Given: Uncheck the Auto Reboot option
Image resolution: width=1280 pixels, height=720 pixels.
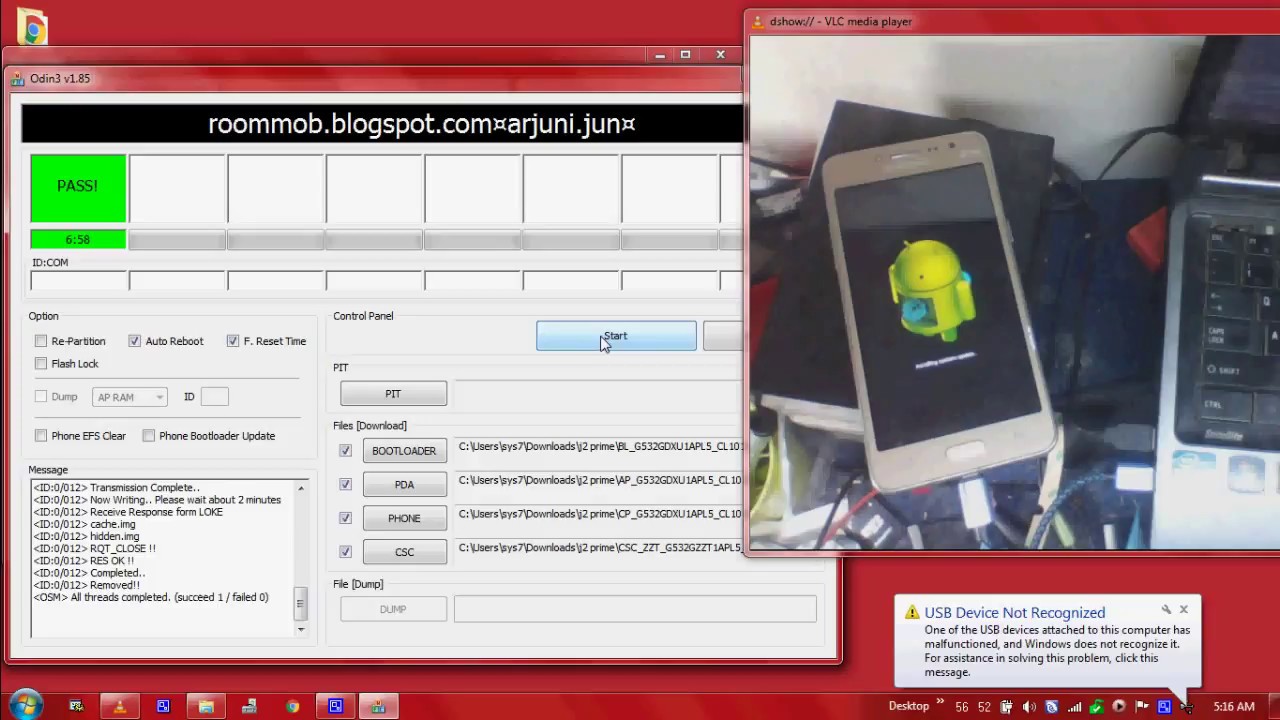Looking at the screenshot, I should point(134,341).
